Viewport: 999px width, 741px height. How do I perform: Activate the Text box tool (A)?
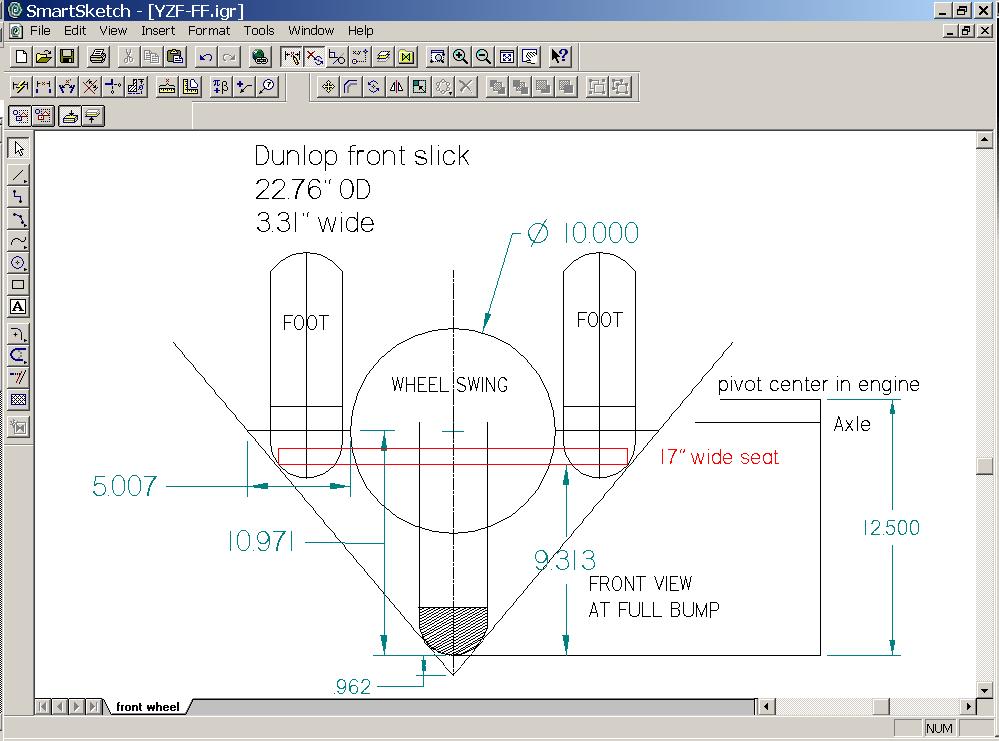(x=18, y=306)
